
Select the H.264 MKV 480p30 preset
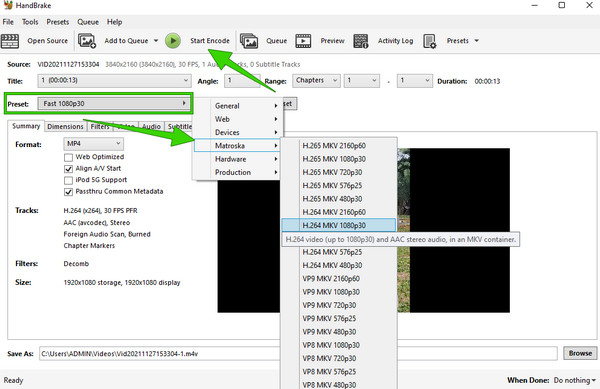(x=339, y=265)
